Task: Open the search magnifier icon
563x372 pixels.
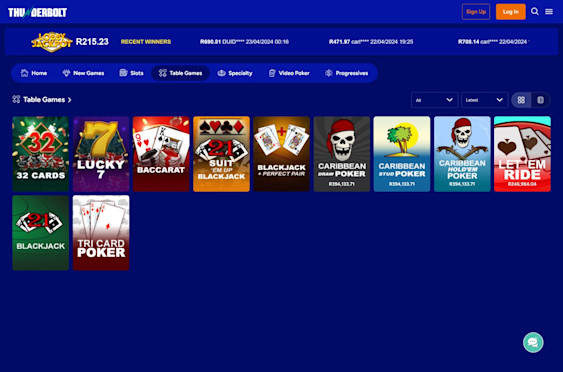Action: (x=535, y=11)
